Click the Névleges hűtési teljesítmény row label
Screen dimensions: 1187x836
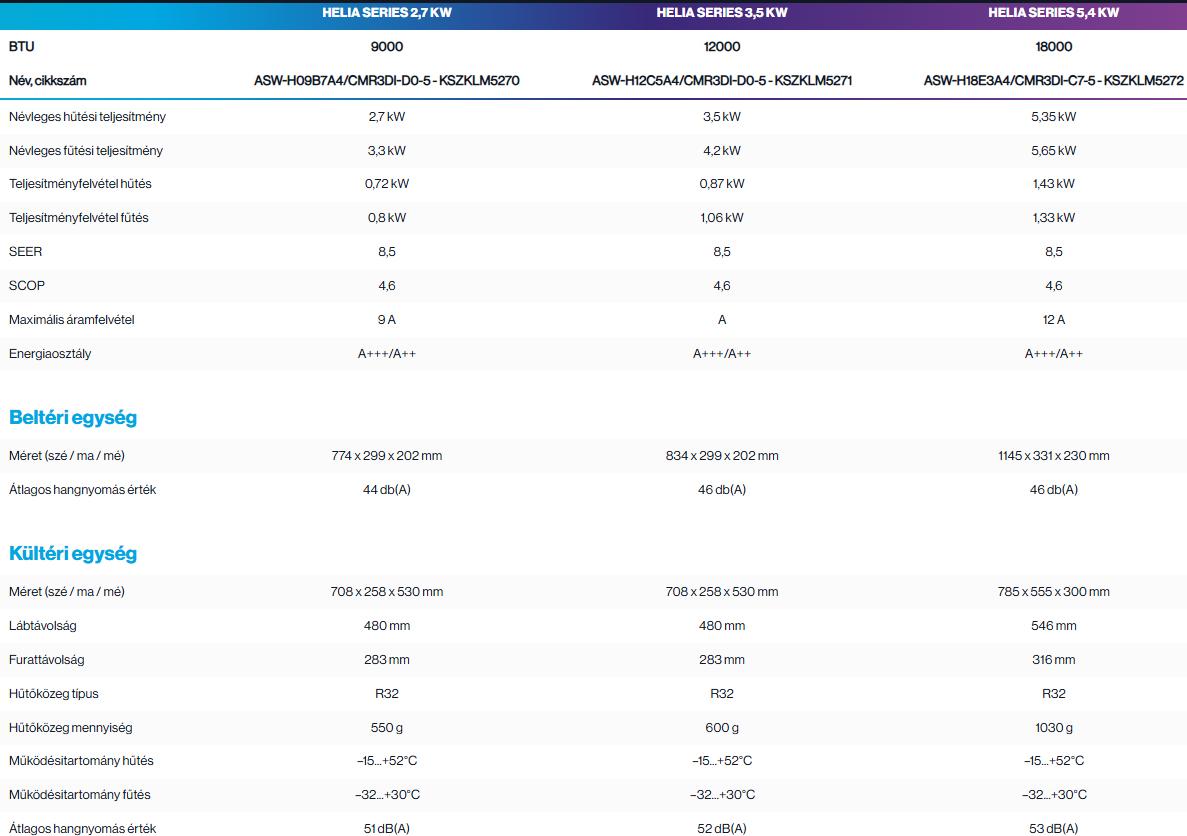coord(87,117)
